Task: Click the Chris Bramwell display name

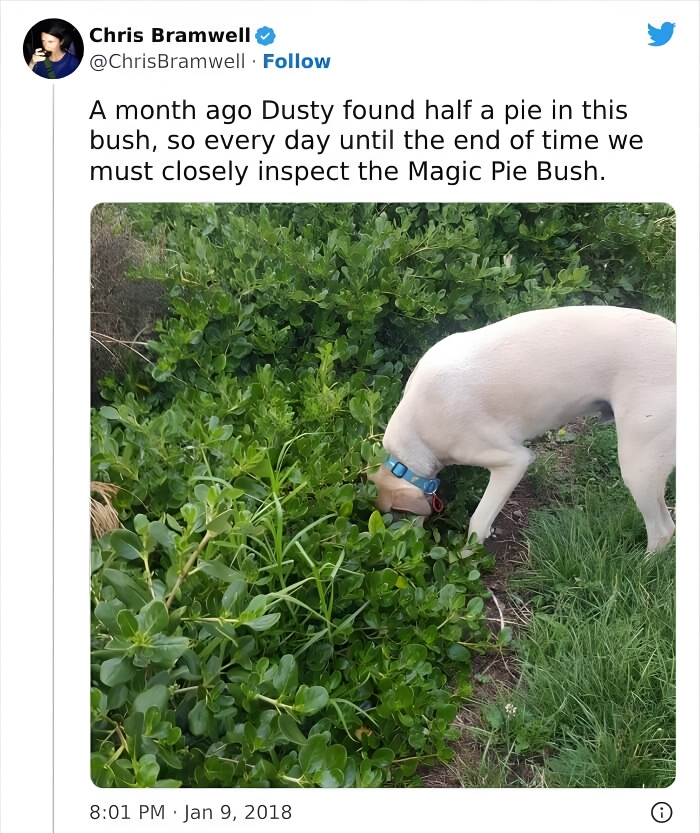Action: point(169,35)
